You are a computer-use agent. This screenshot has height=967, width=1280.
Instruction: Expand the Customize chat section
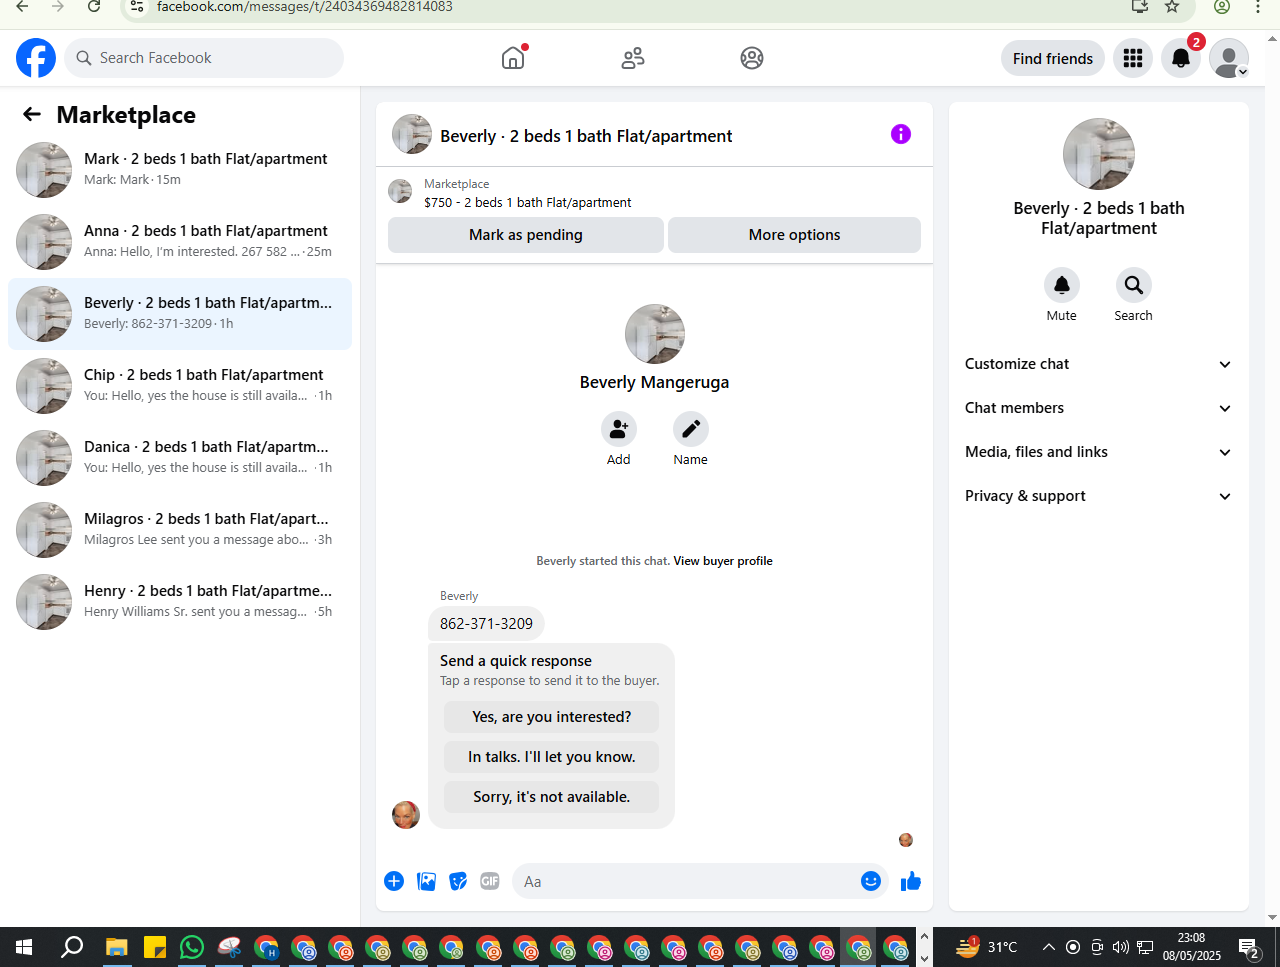click(x=1099, y=364)
